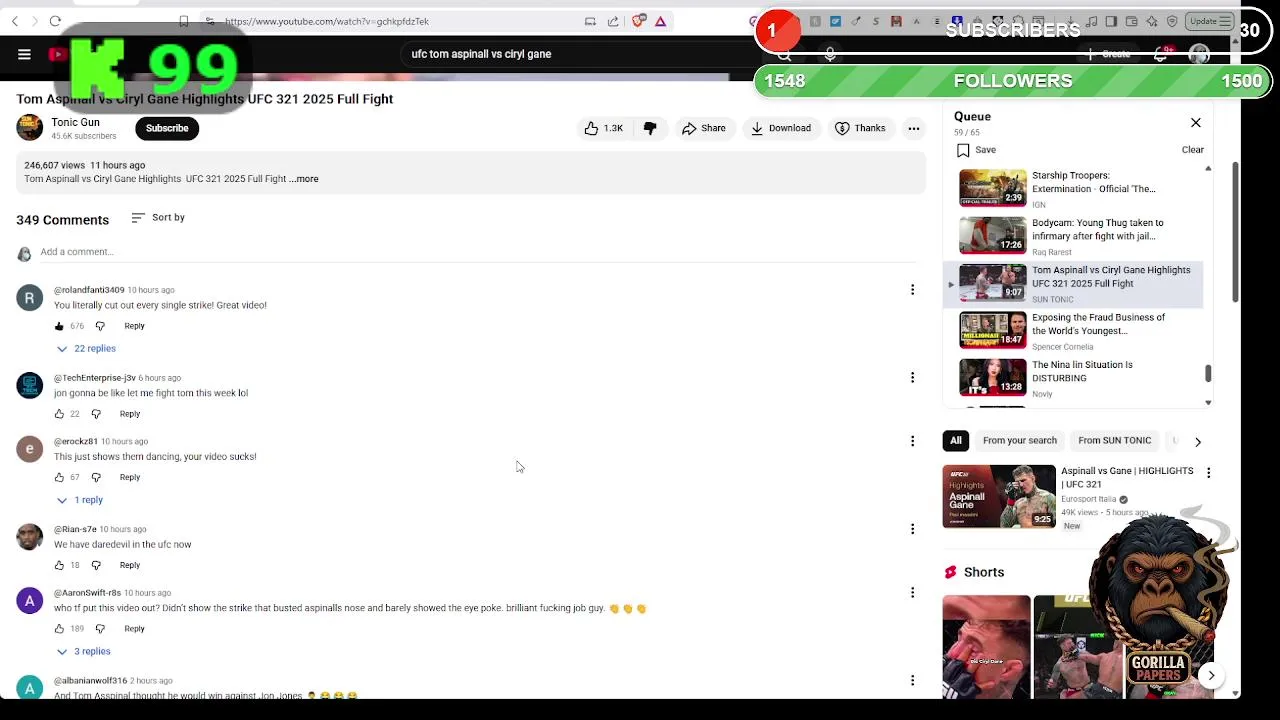Click the bookmark icon beside the address bar
Screen dimensions: 1280x720
pos(184,21)
